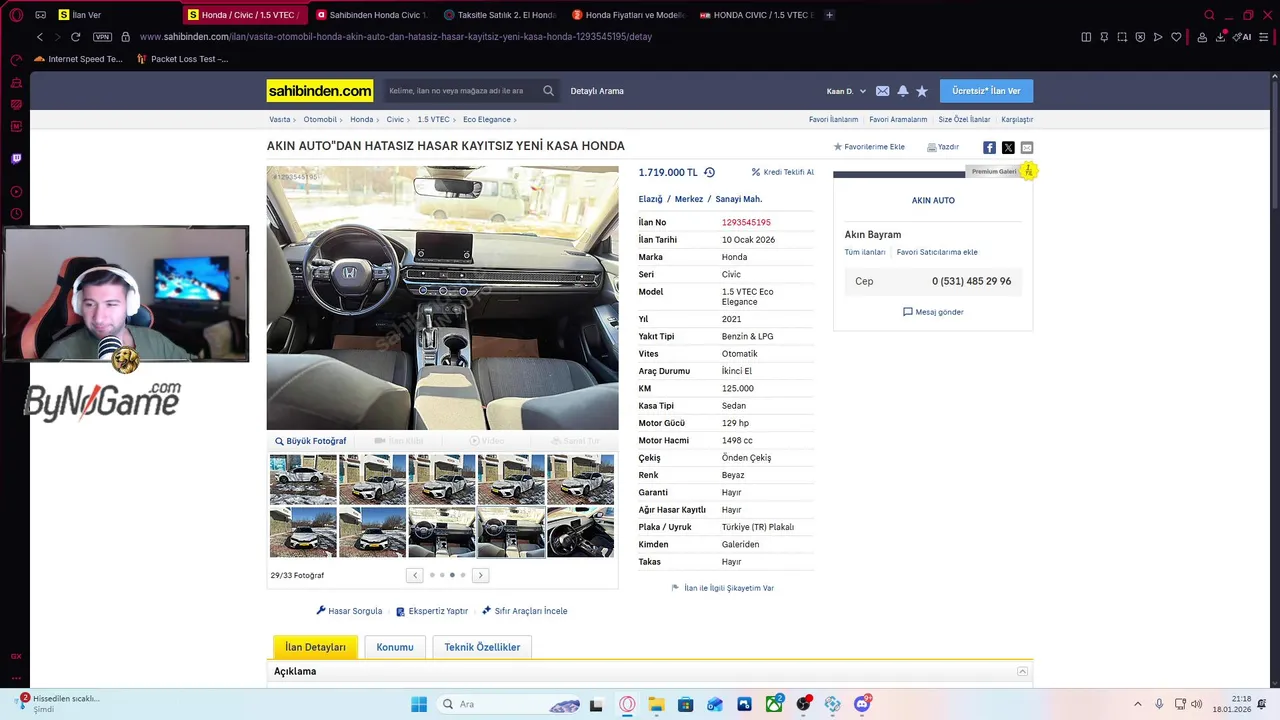Image resolution: width=1280 pixels, height=720 pixels.
Task: Click the price history clock icon
Action: pyautogui.click(x=709, y=172)
